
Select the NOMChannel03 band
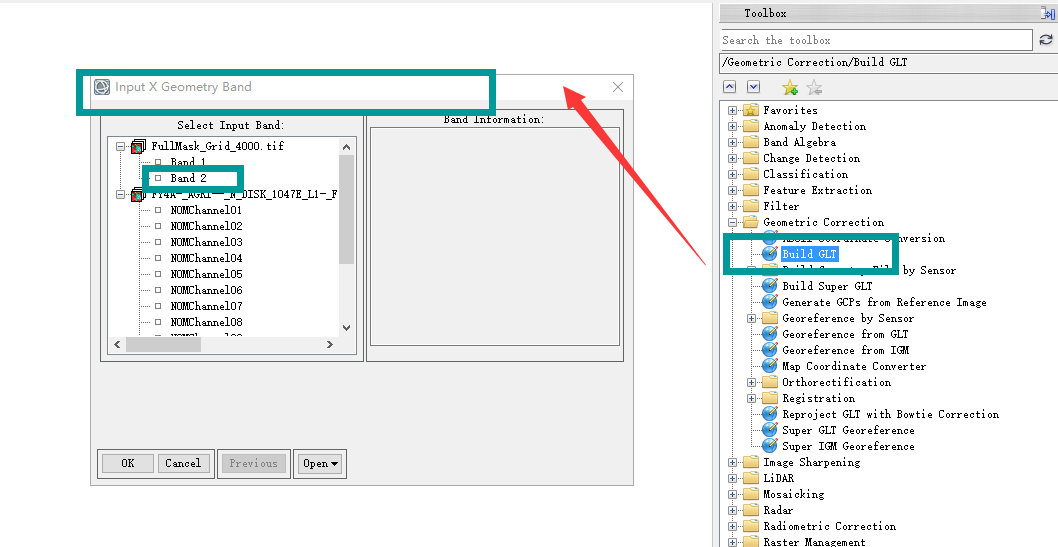206,242
